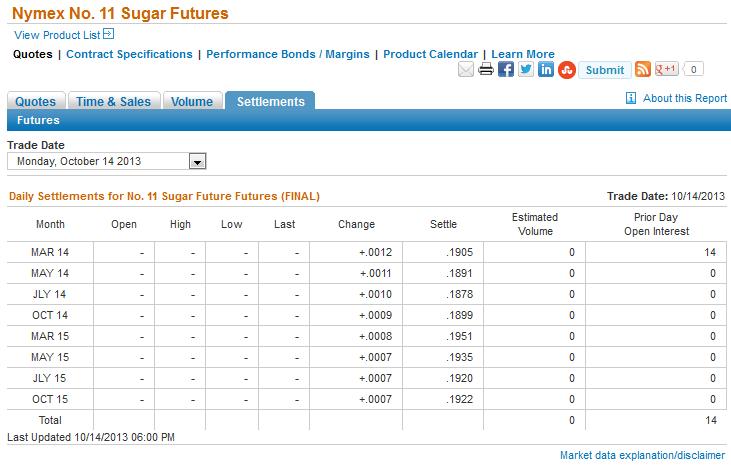Click the info icon beside About this Report
This screenshot has width=731, height=465.
[631, 98]
